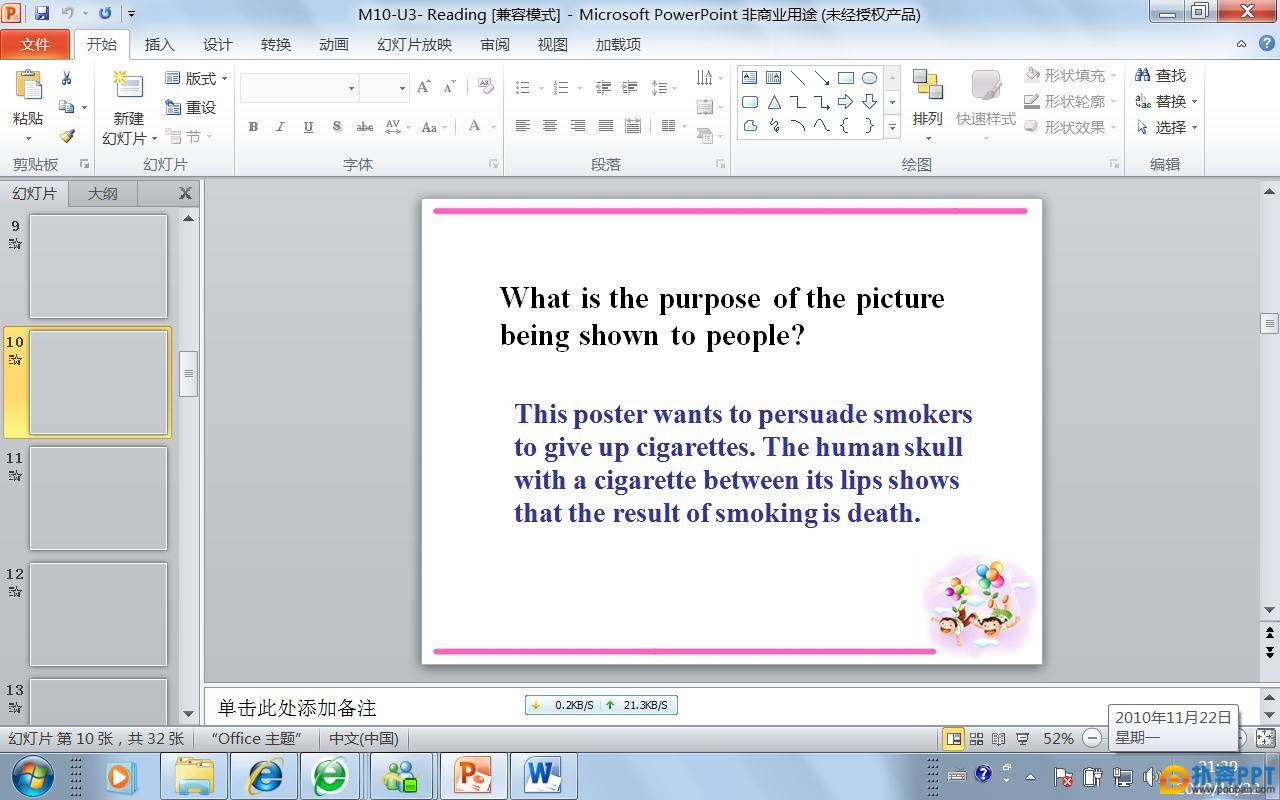This screenshot has height=800, width=1280.
Task: Toggle Strikethrough formatting
Action: 365,126
